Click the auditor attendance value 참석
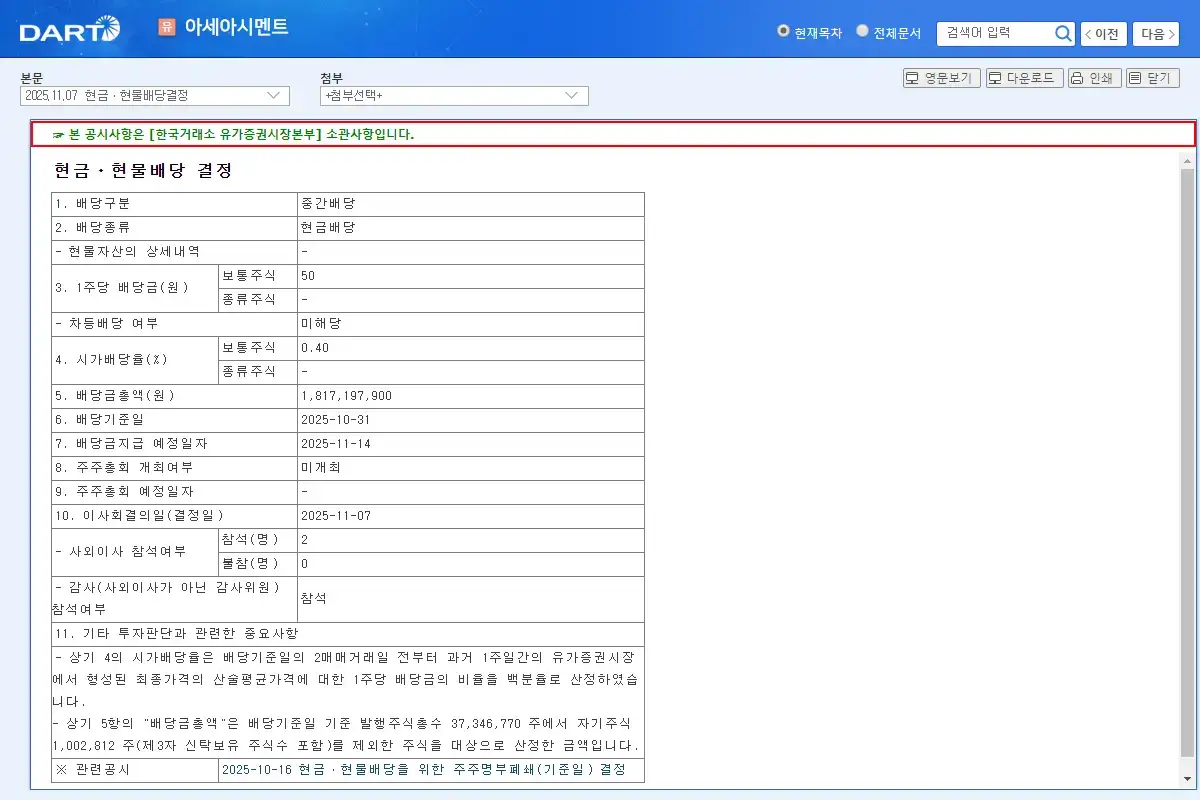Screen dimensions: 1200x800 coord(314,599)
